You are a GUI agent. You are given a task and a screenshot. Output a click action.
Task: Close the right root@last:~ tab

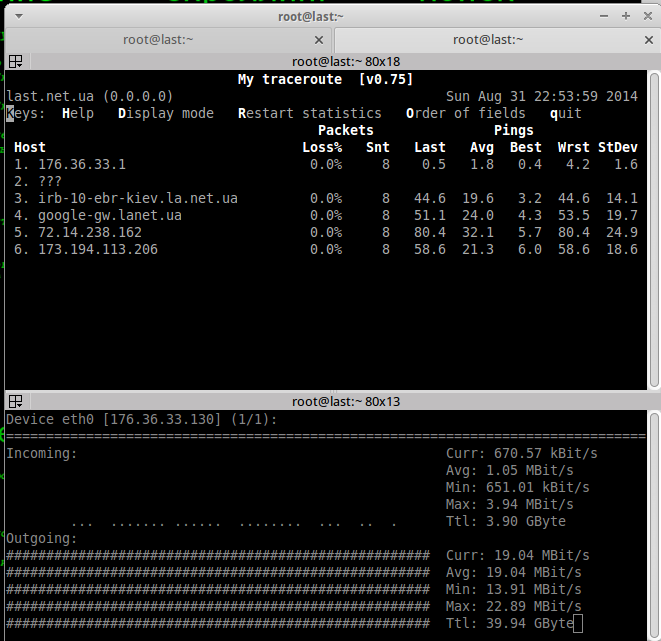click(x=649, y=40)
